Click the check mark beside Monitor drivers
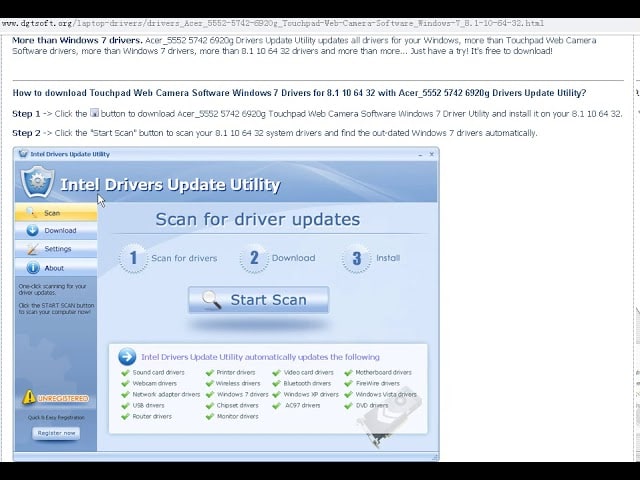 pos(210,416)
